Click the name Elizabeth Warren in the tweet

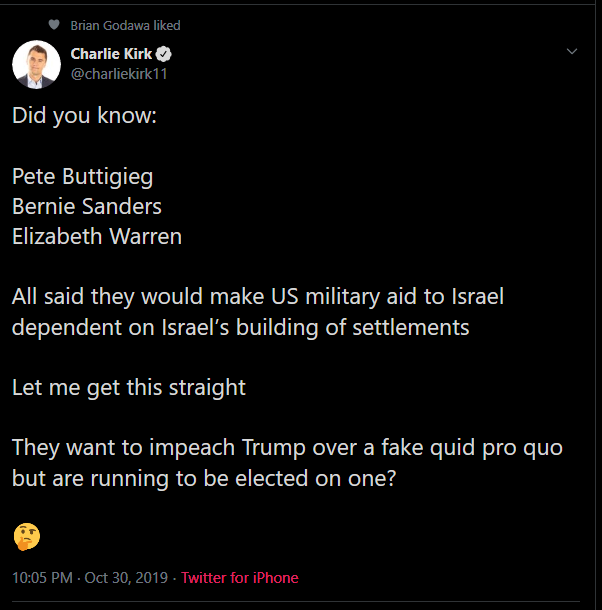click(x=97, y=237)
